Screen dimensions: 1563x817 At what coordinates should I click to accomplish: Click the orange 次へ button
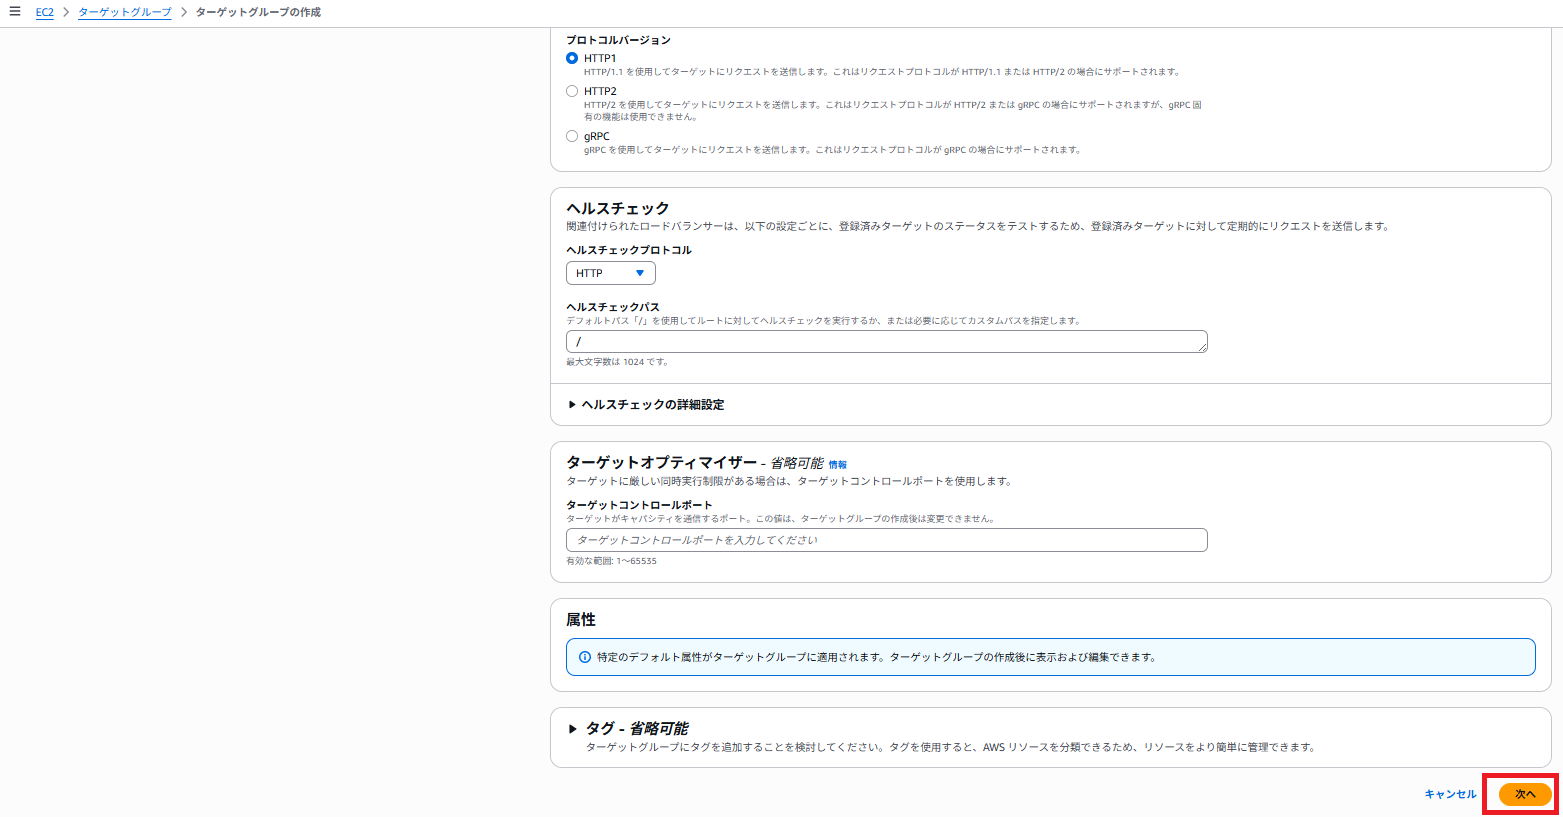tap(1524, 794)
